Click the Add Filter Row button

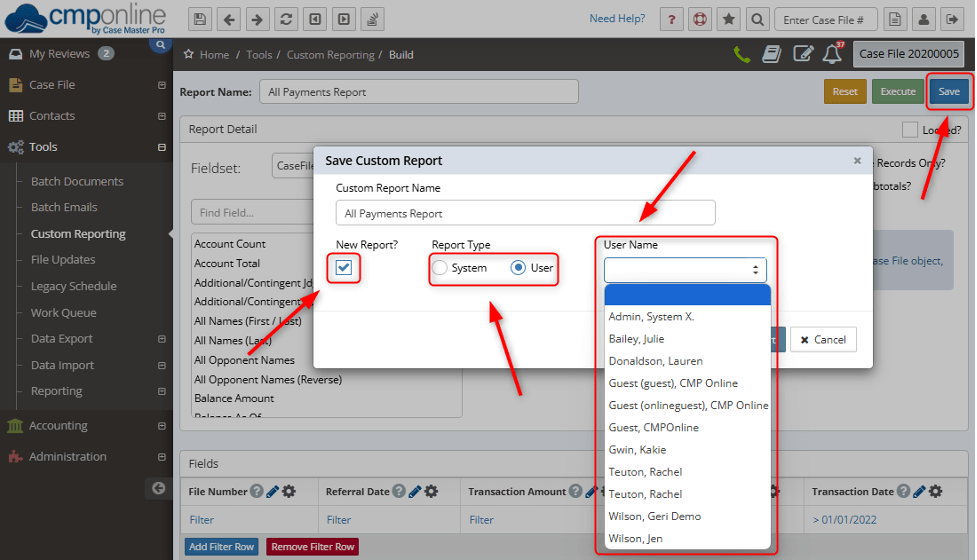pyautogui.click(x=221, y=547)
